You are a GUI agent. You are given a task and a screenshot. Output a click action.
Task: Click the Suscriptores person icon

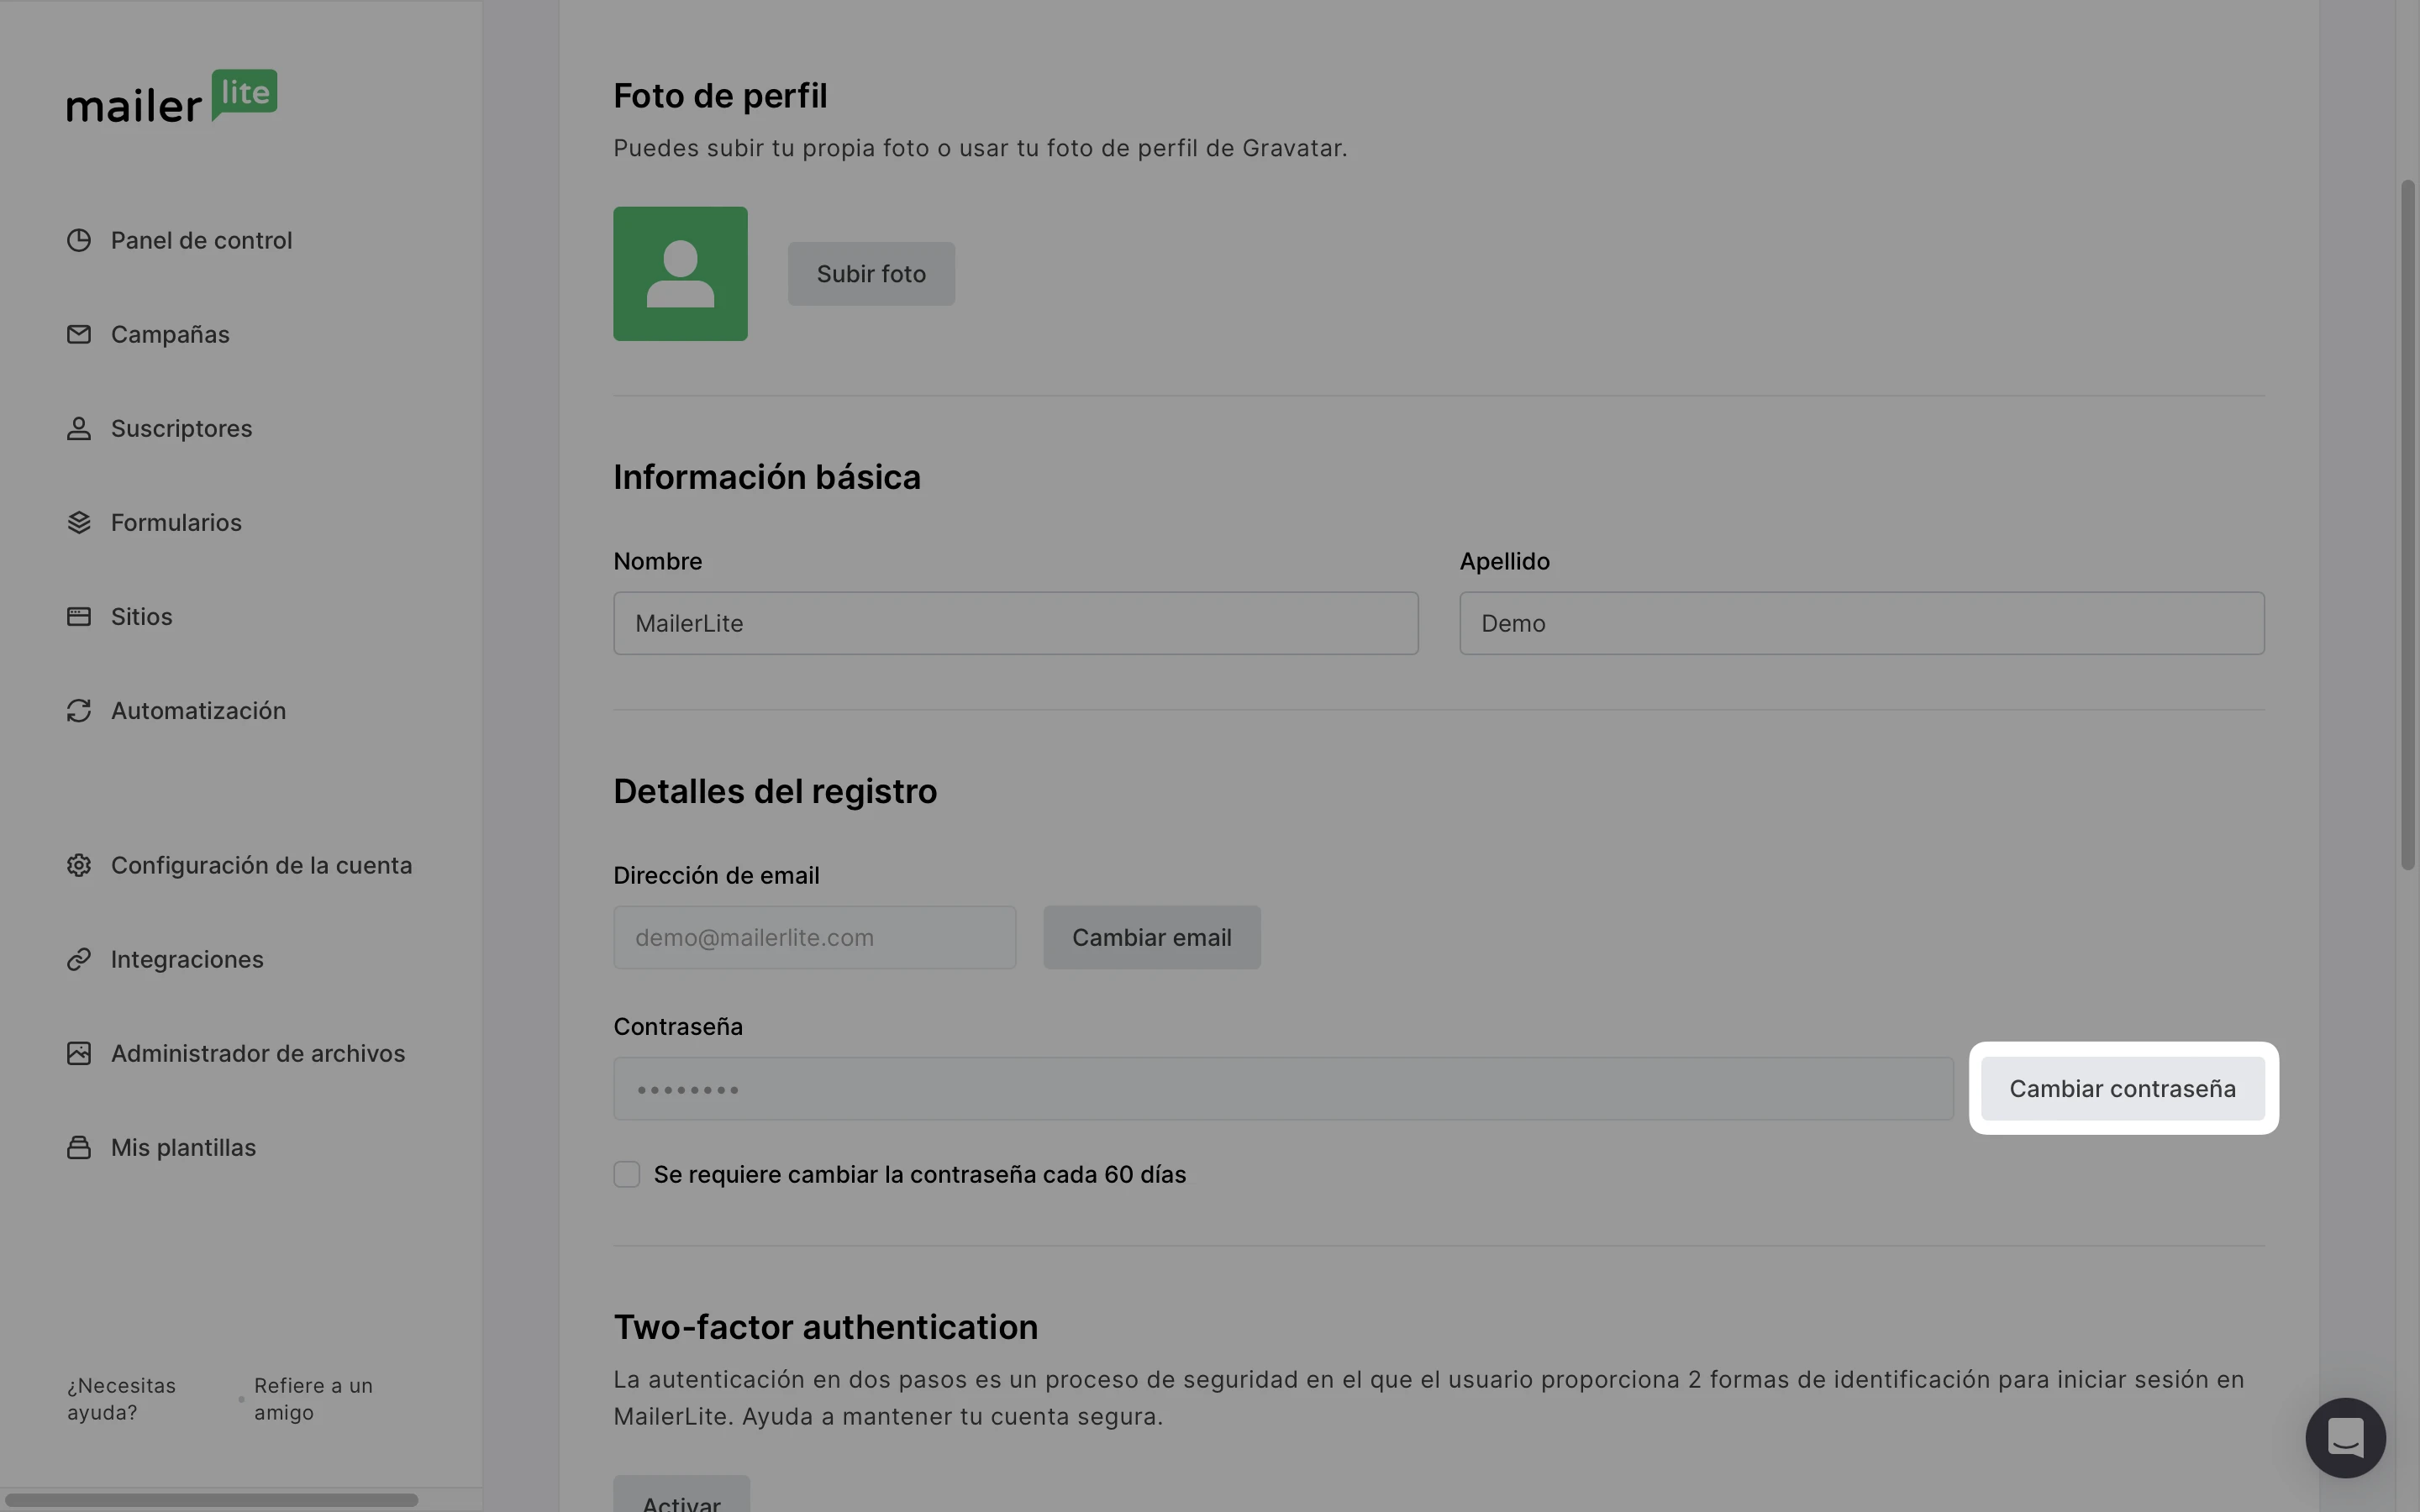click(79, 428)
